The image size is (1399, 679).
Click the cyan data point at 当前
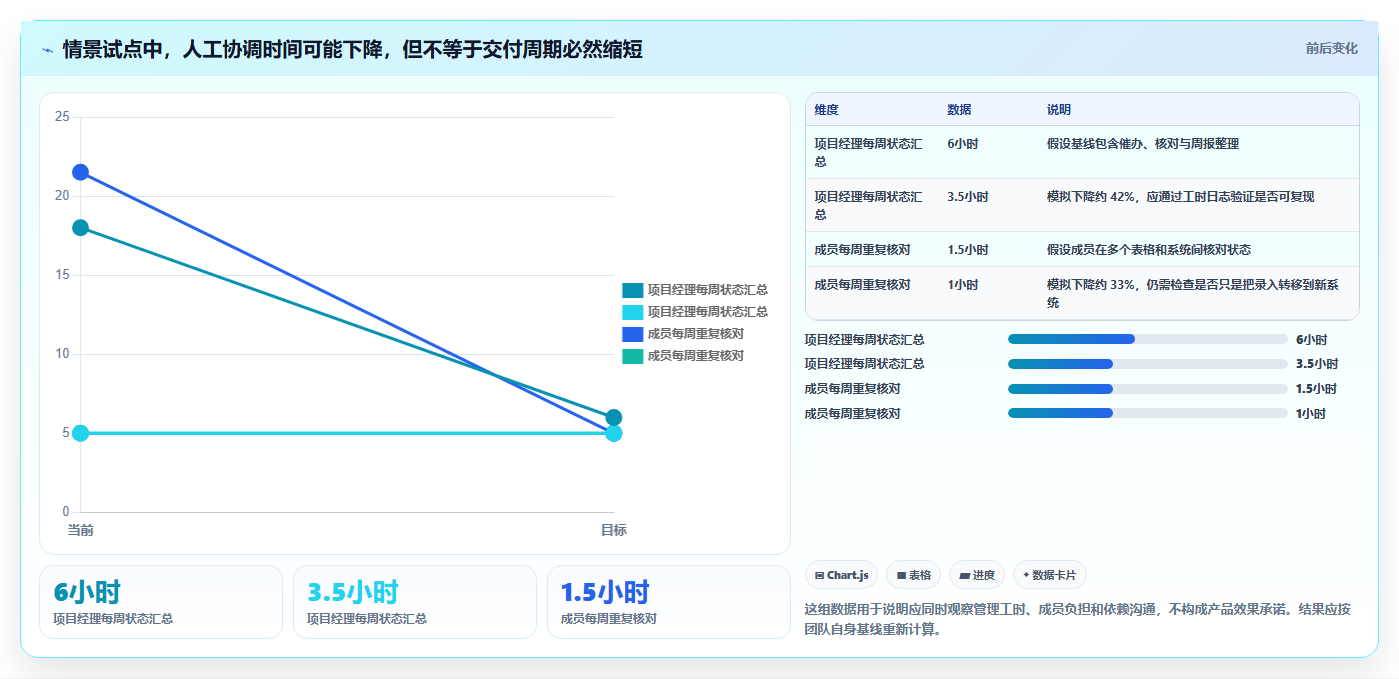(x=80, y=433)
